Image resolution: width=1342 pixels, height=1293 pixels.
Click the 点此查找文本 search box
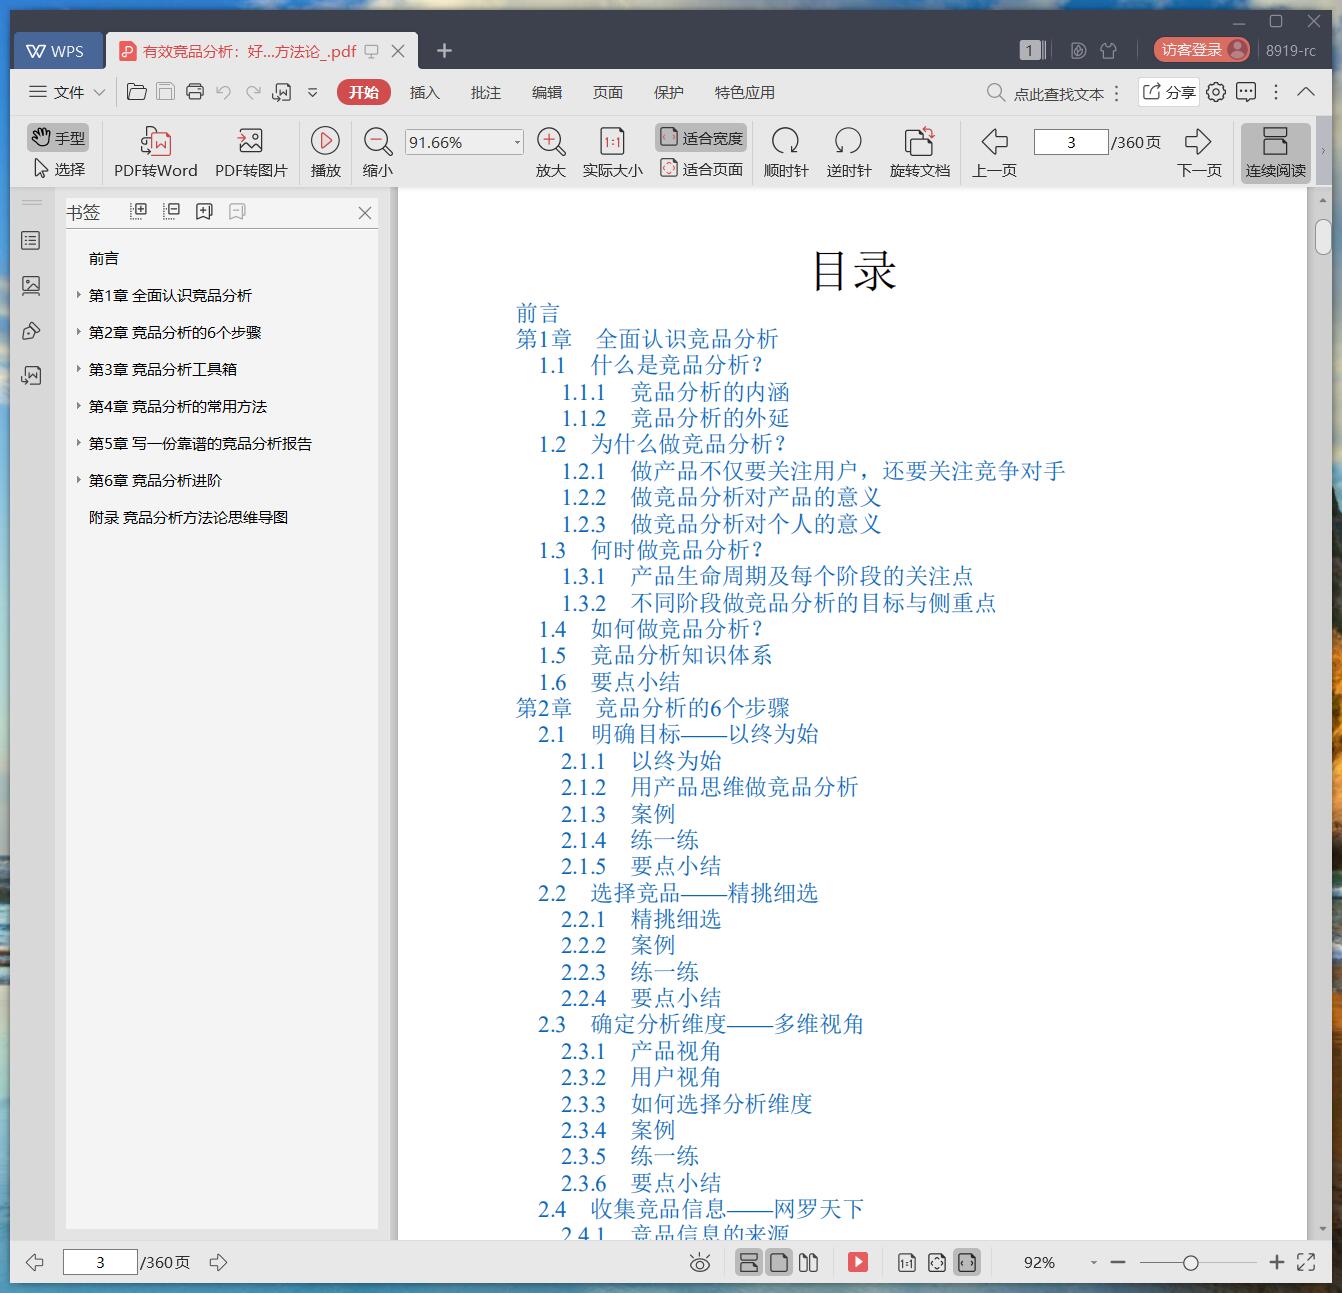[x=1046, y=93]
